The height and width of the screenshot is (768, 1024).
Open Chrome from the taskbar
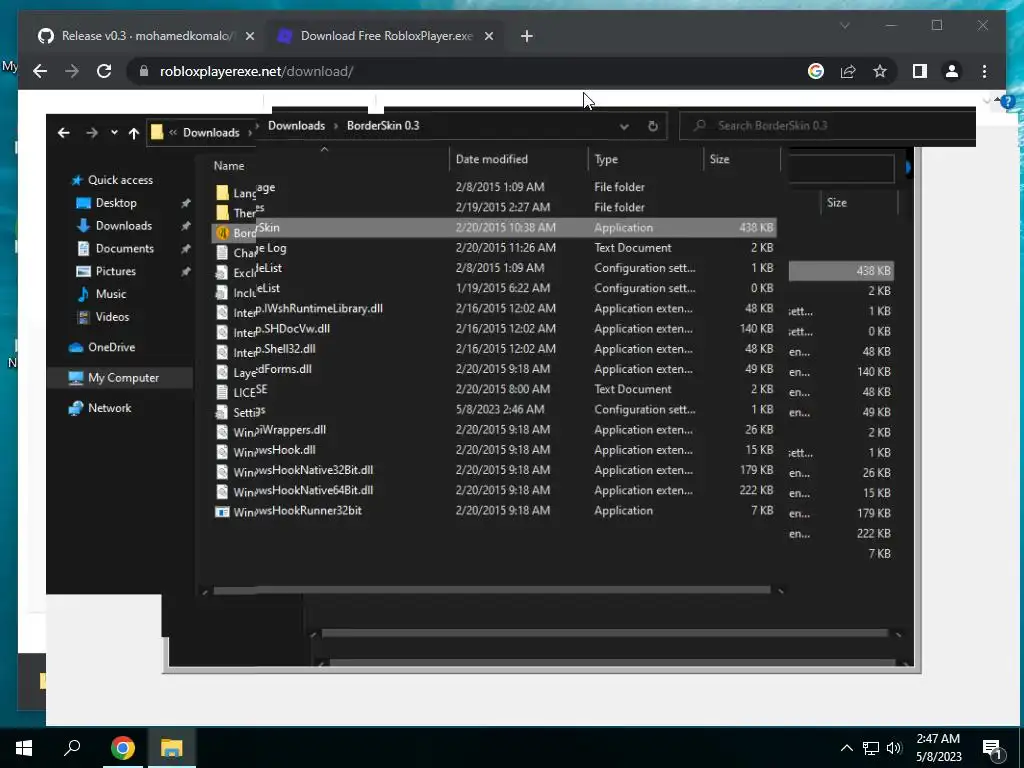pyautogui.click(x=122, y=747)
